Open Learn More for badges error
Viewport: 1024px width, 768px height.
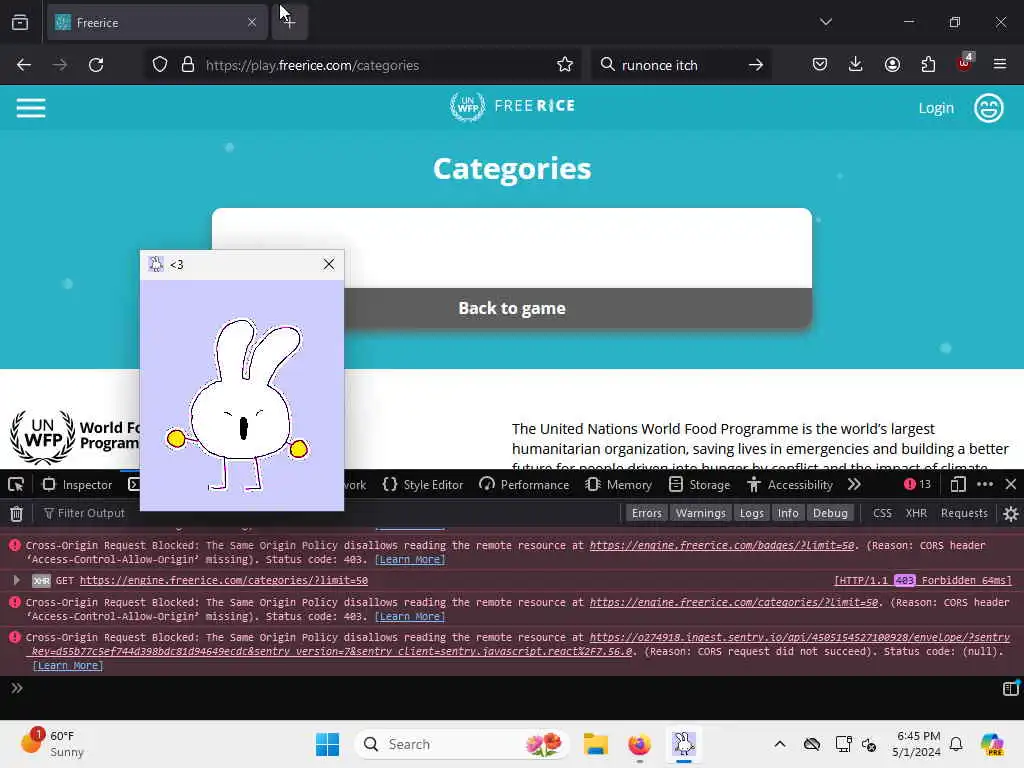click(x=410, y=560)
